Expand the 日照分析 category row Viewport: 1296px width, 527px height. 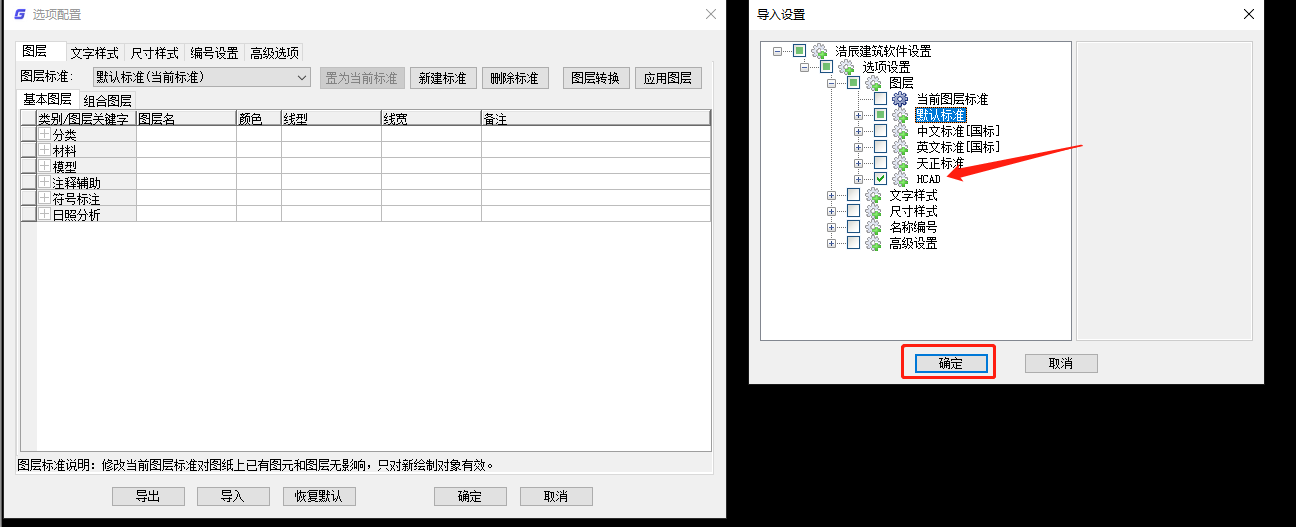click(x=44, y=214)
